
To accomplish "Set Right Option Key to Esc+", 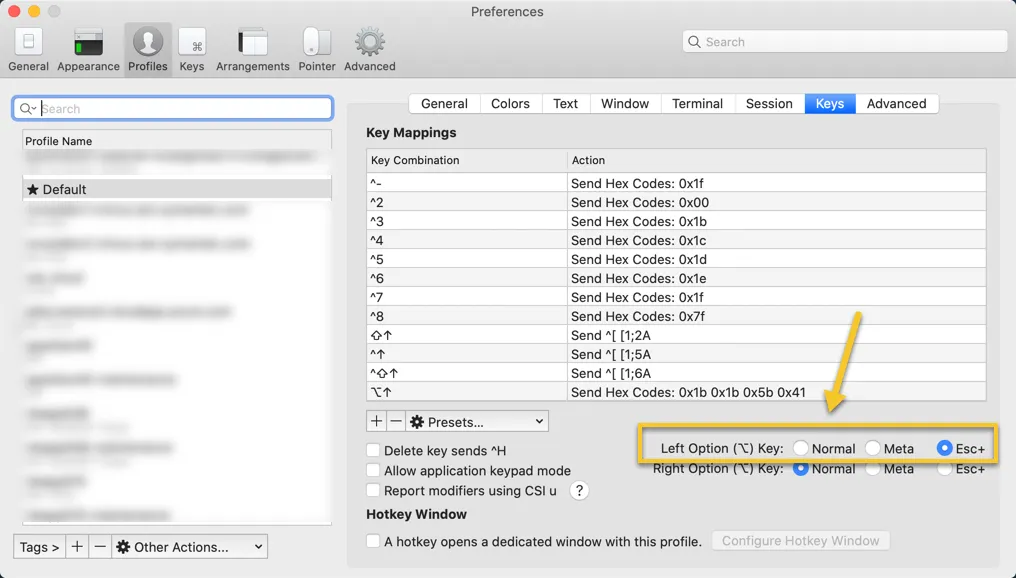I will pos(945,469).
